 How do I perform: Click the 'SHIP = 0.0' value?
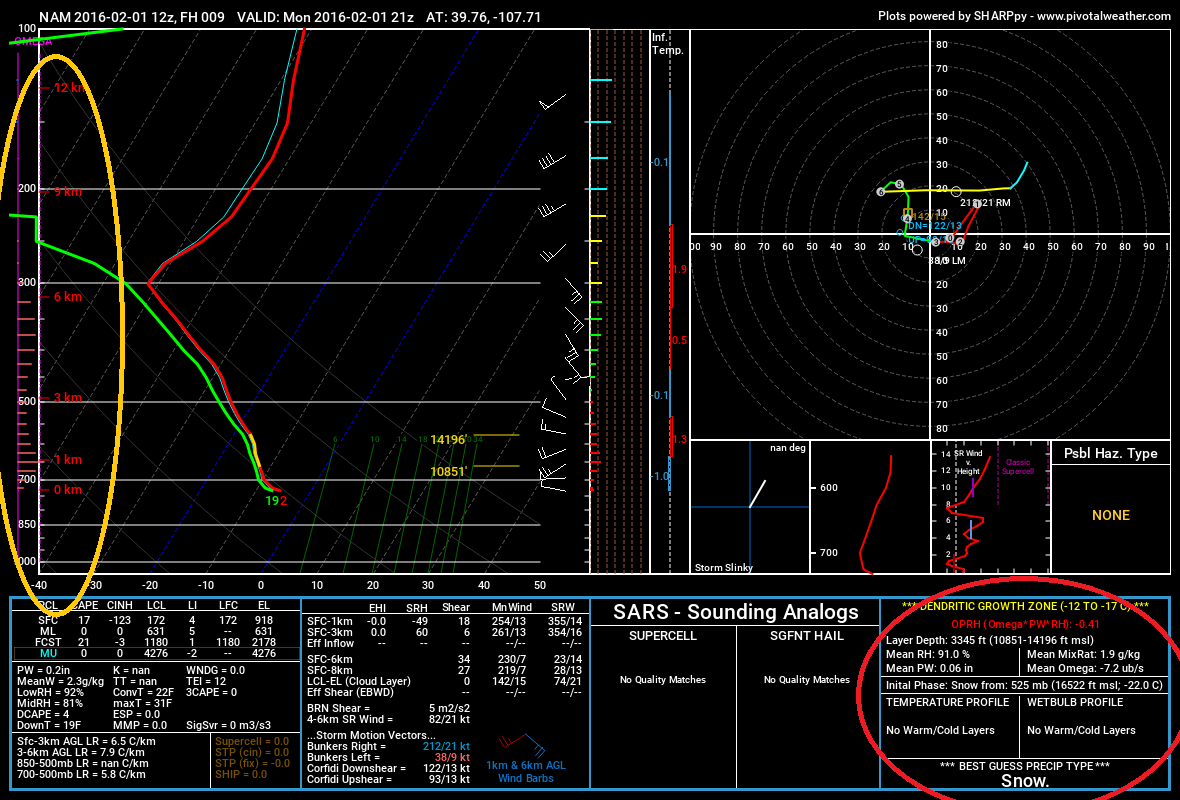tap(241, 774)
